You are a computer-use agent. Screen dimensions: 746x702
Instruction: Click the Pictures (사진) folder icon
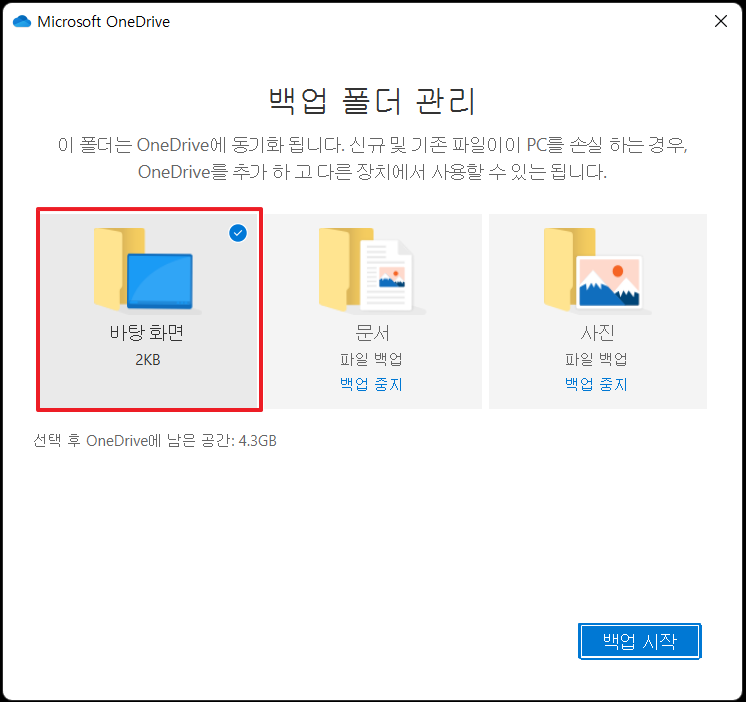click(x=597, y=270)
